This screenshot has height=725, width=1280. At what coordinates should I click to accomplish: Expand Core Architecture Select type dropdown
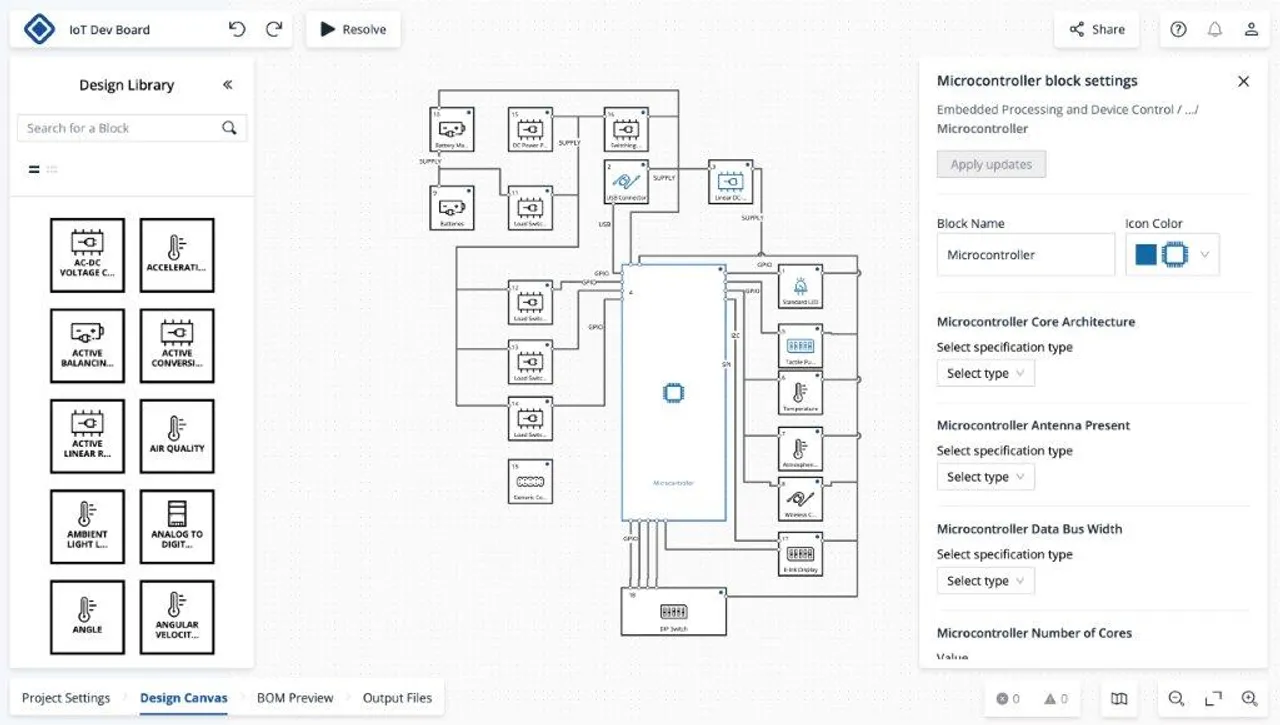(985, 373)
